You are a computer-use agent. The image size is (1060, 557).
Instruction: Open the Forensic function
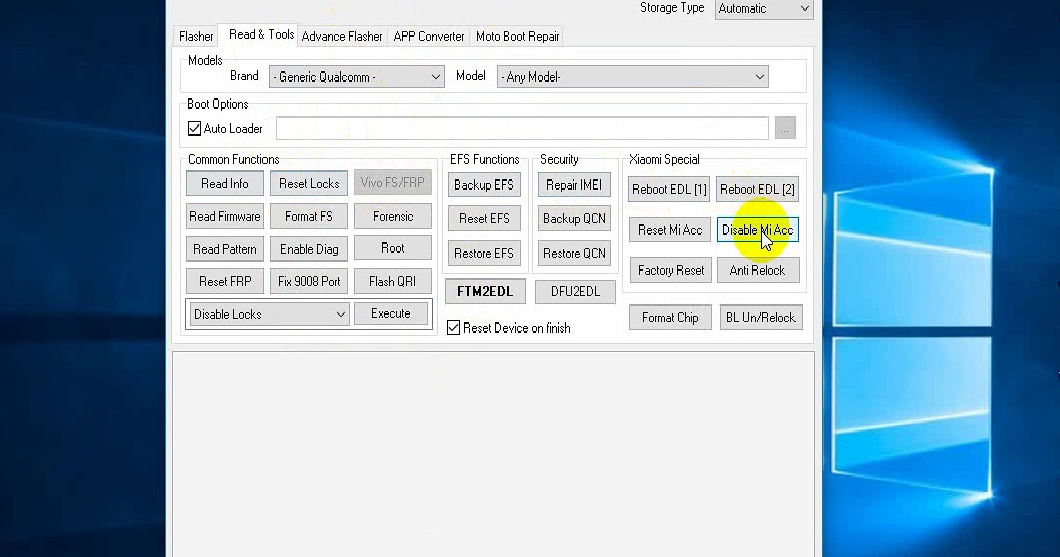pyautogui.click(x=393, y=216)
